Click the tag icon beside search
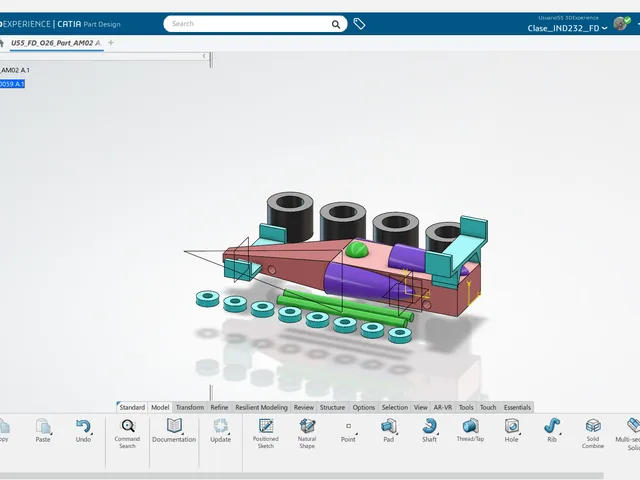Screen dimensions: 640x480 point(359,24)
